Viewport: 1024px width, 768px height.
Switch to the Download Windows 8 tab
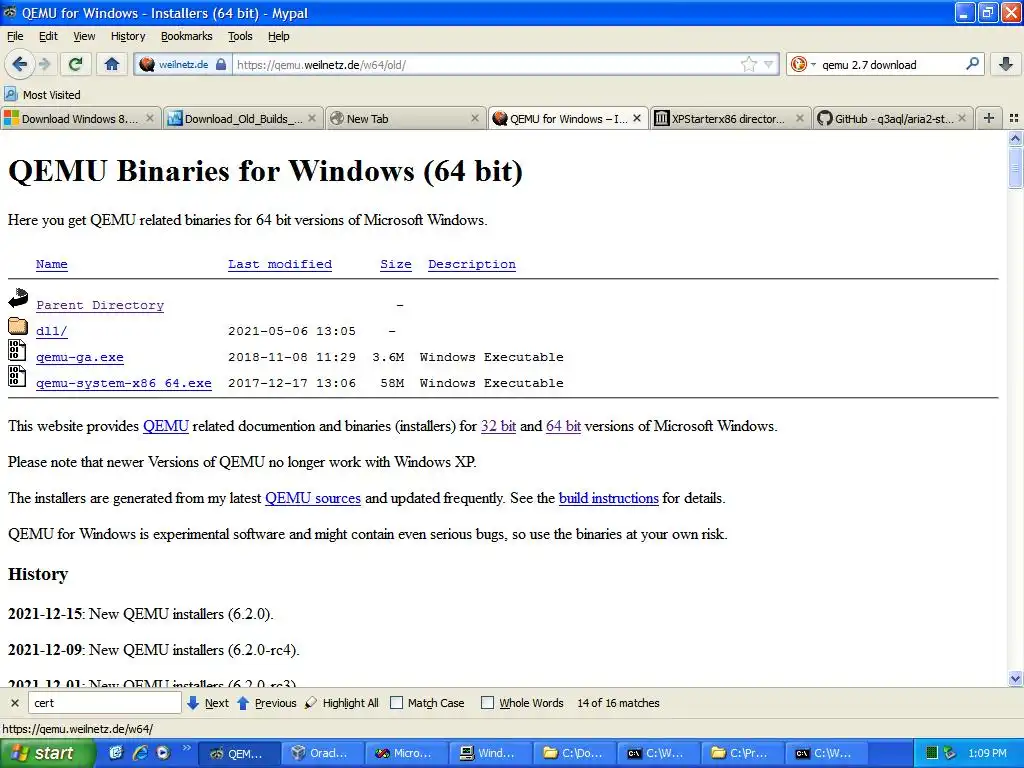[80, 118]
